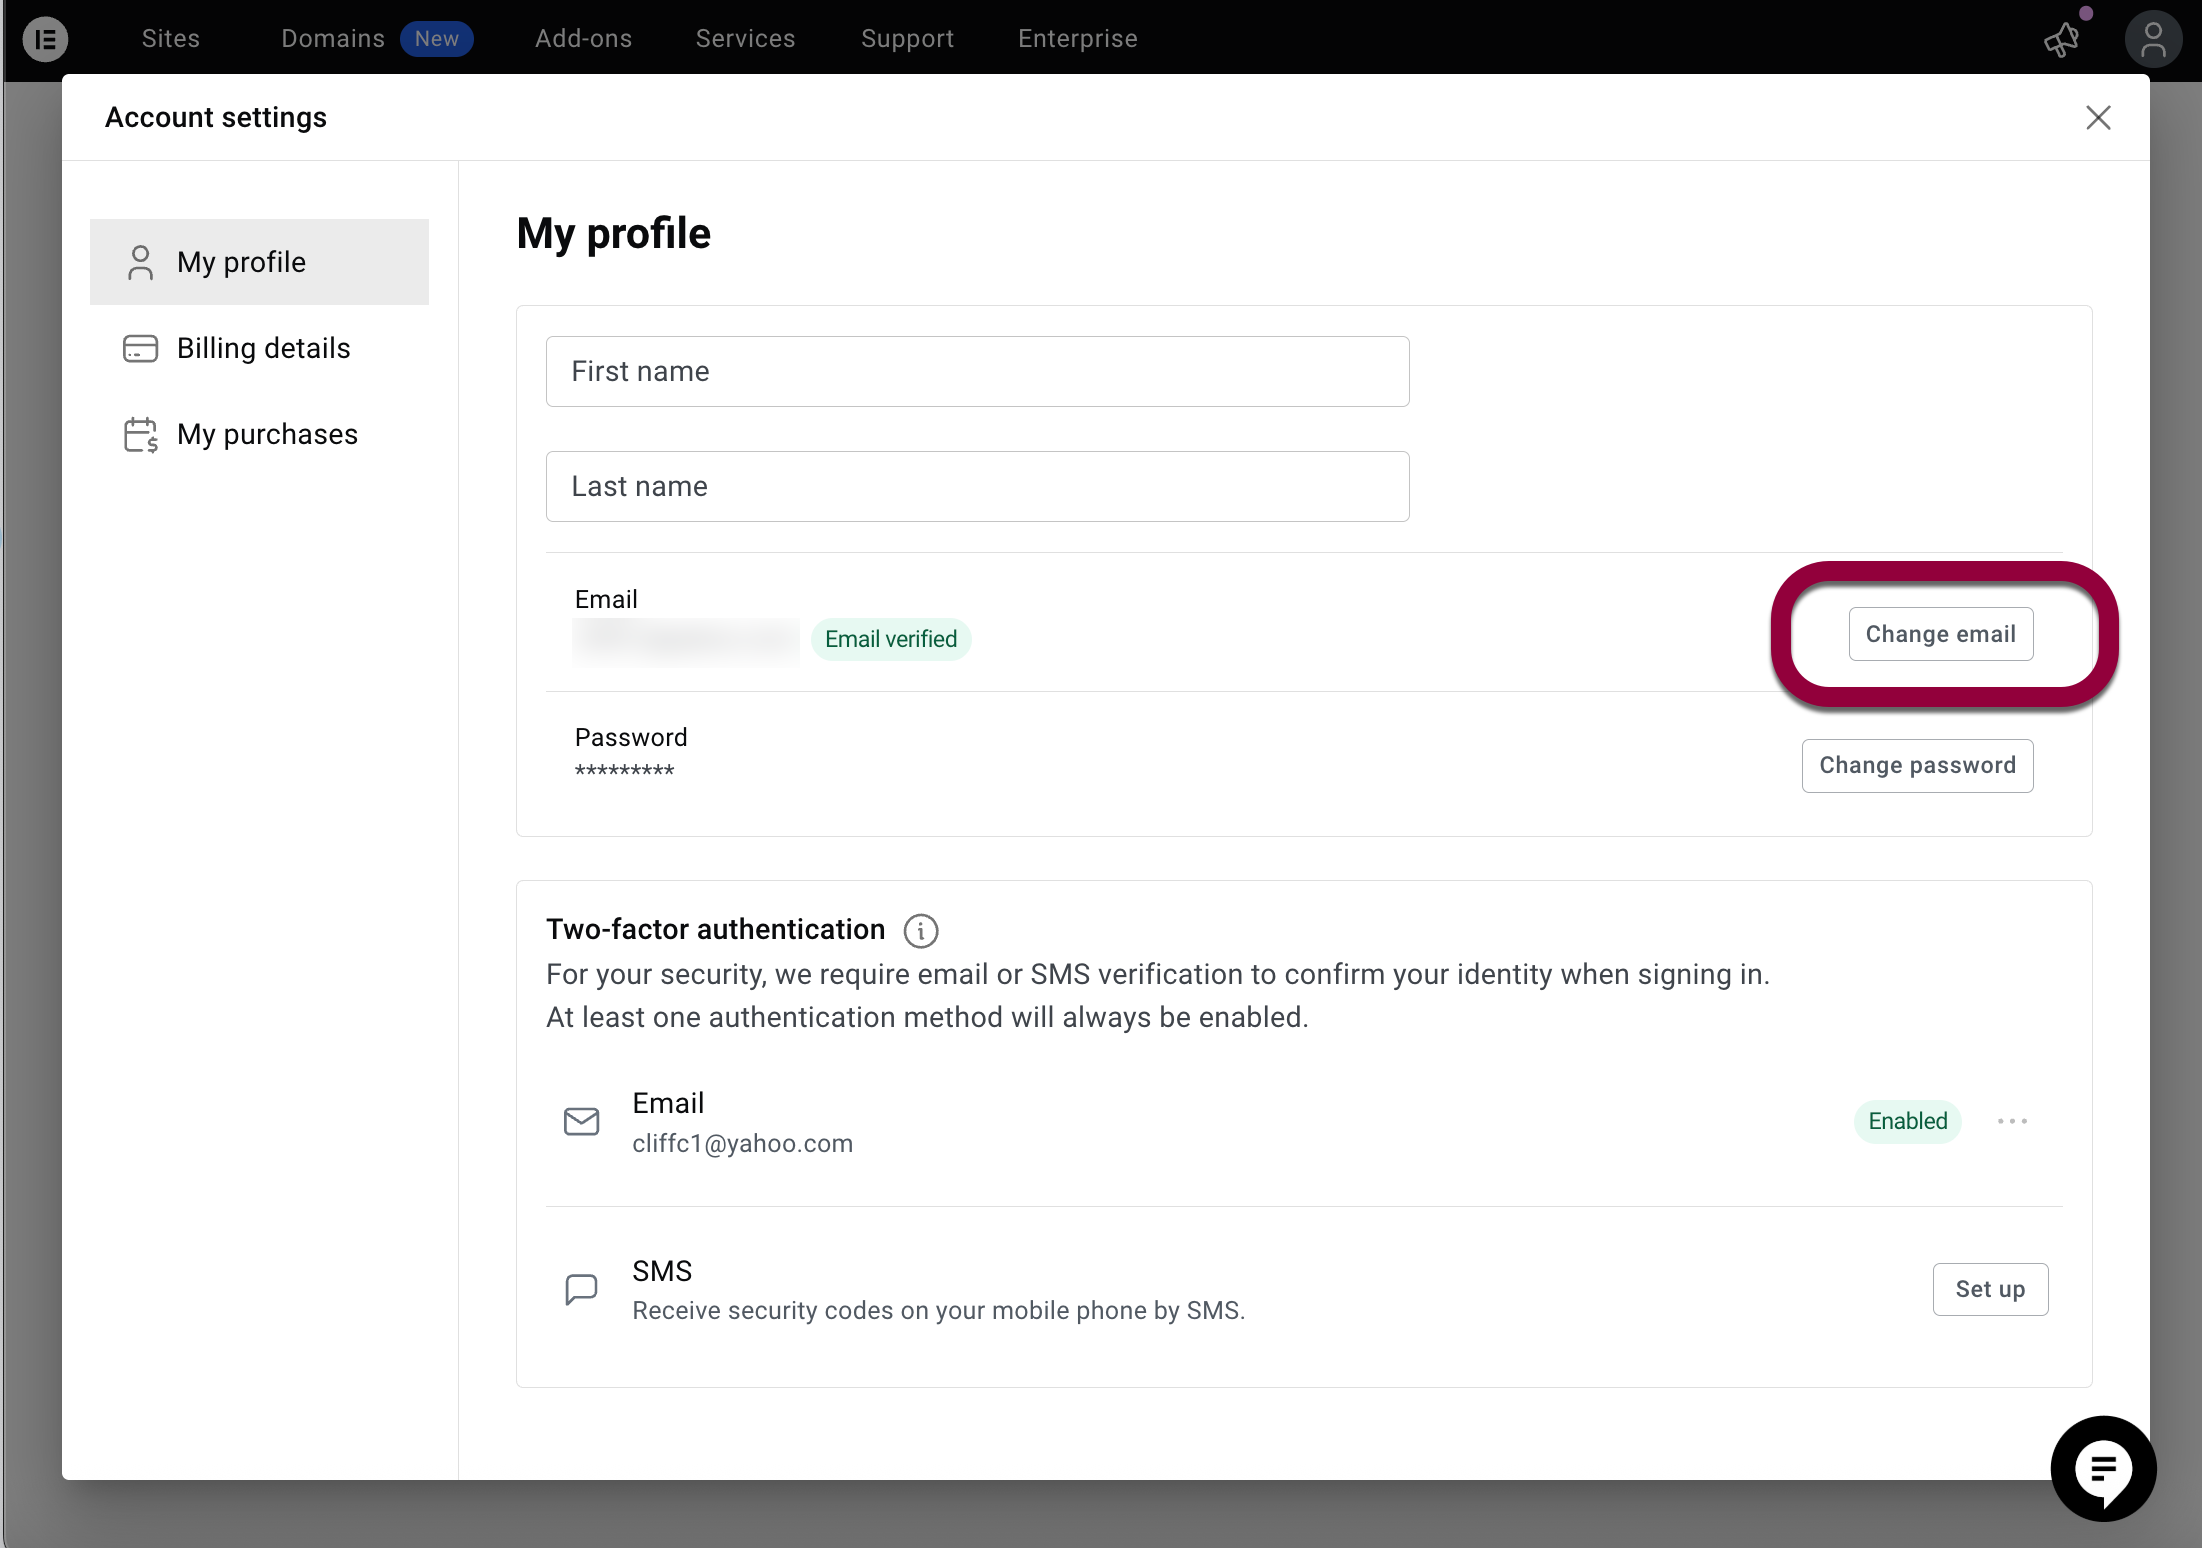The image size is (2202, 1548).
Task: Close the Account settings dialog
Action: [2098, 118]
